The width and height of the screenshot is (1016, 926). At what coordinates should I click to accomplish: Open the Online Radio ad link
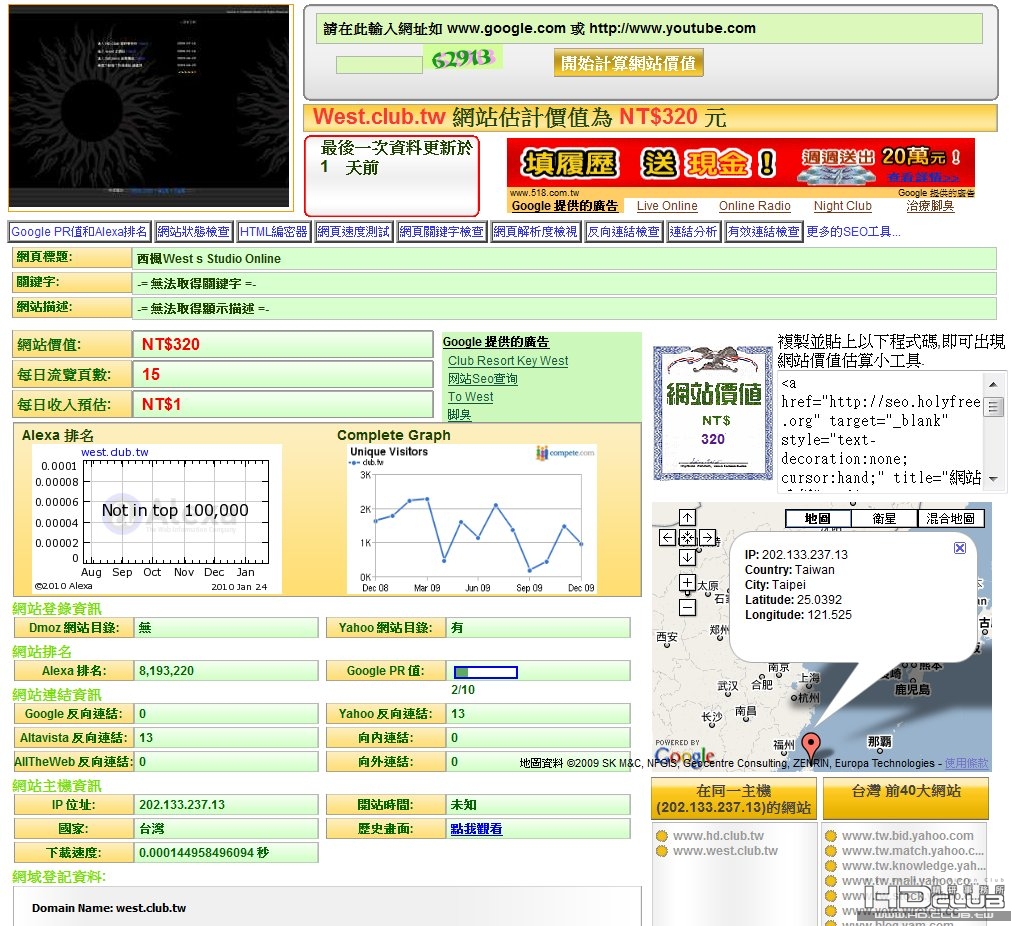pos(754,206)
